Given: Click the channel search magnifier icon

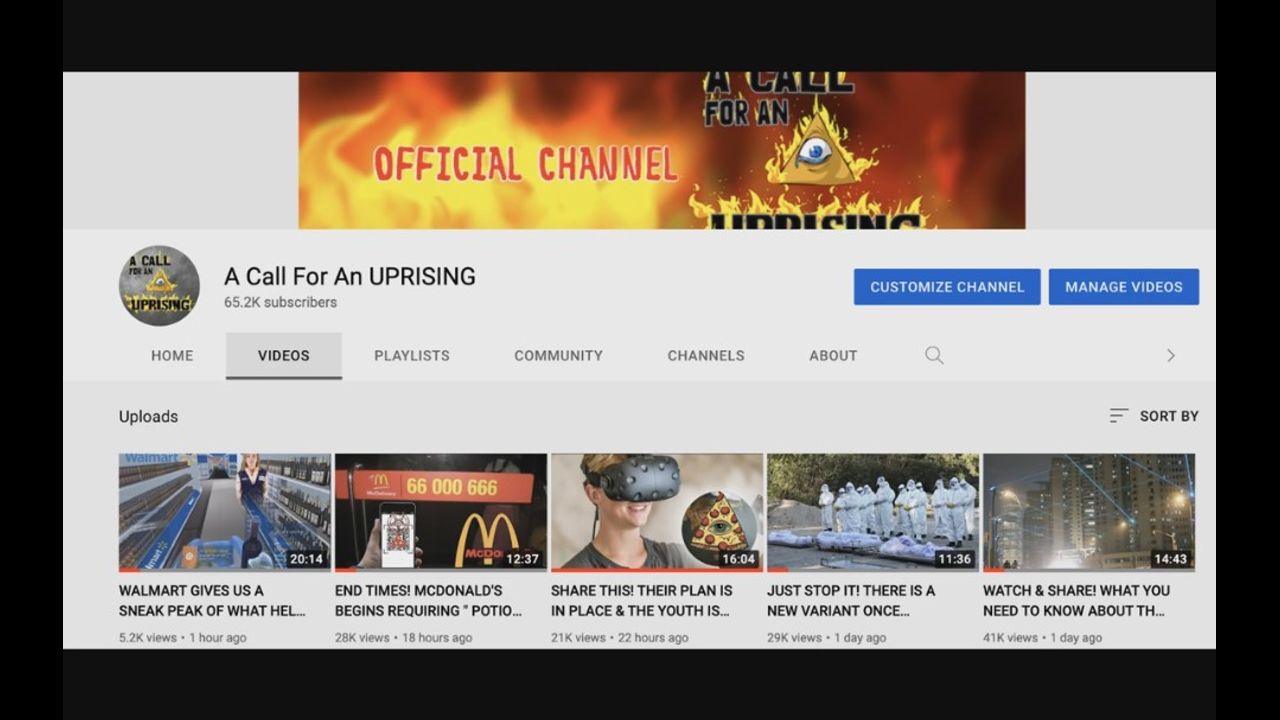Looking at the screenshot, I should coord(934,355).
